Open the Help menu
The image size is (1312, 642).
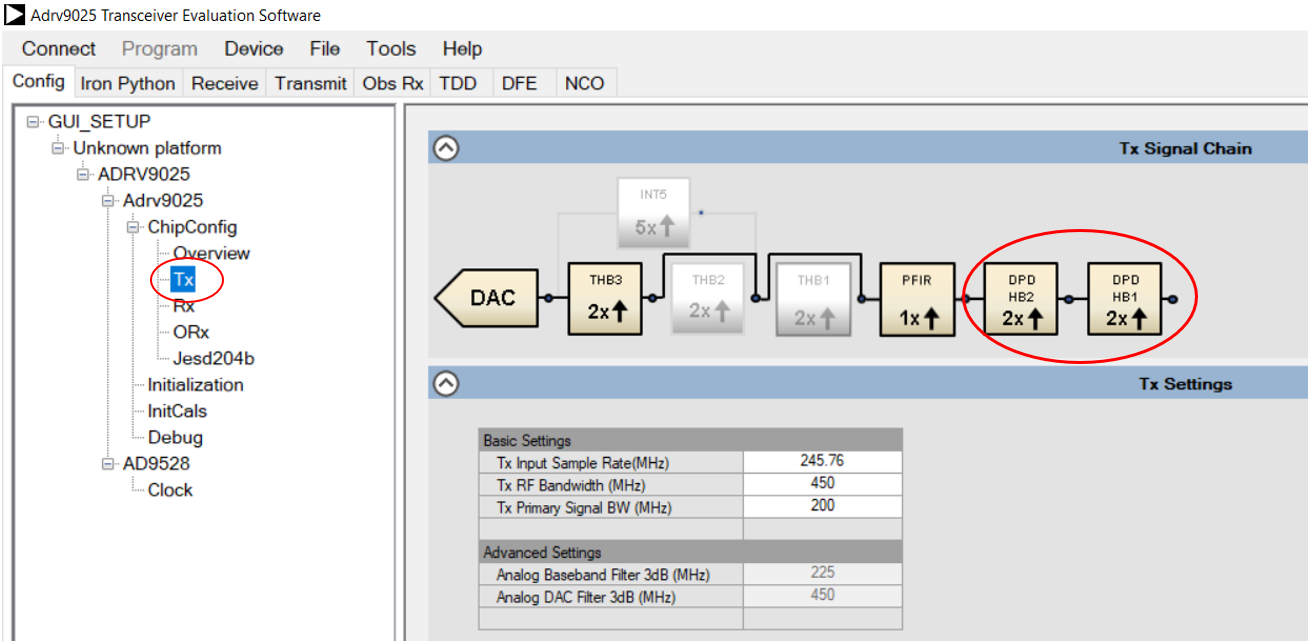tap(462, 49)
